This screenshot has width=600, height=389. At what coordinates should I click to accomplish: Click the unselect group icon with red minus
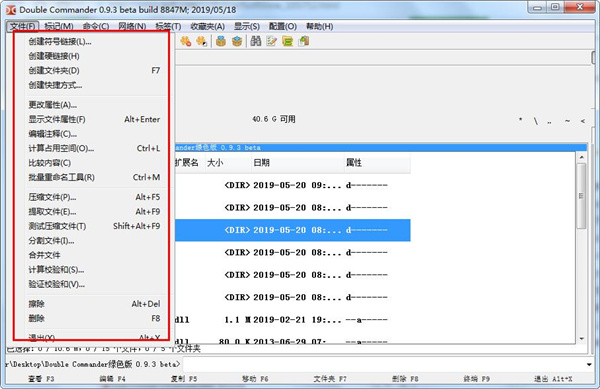[x=186, y=41]
